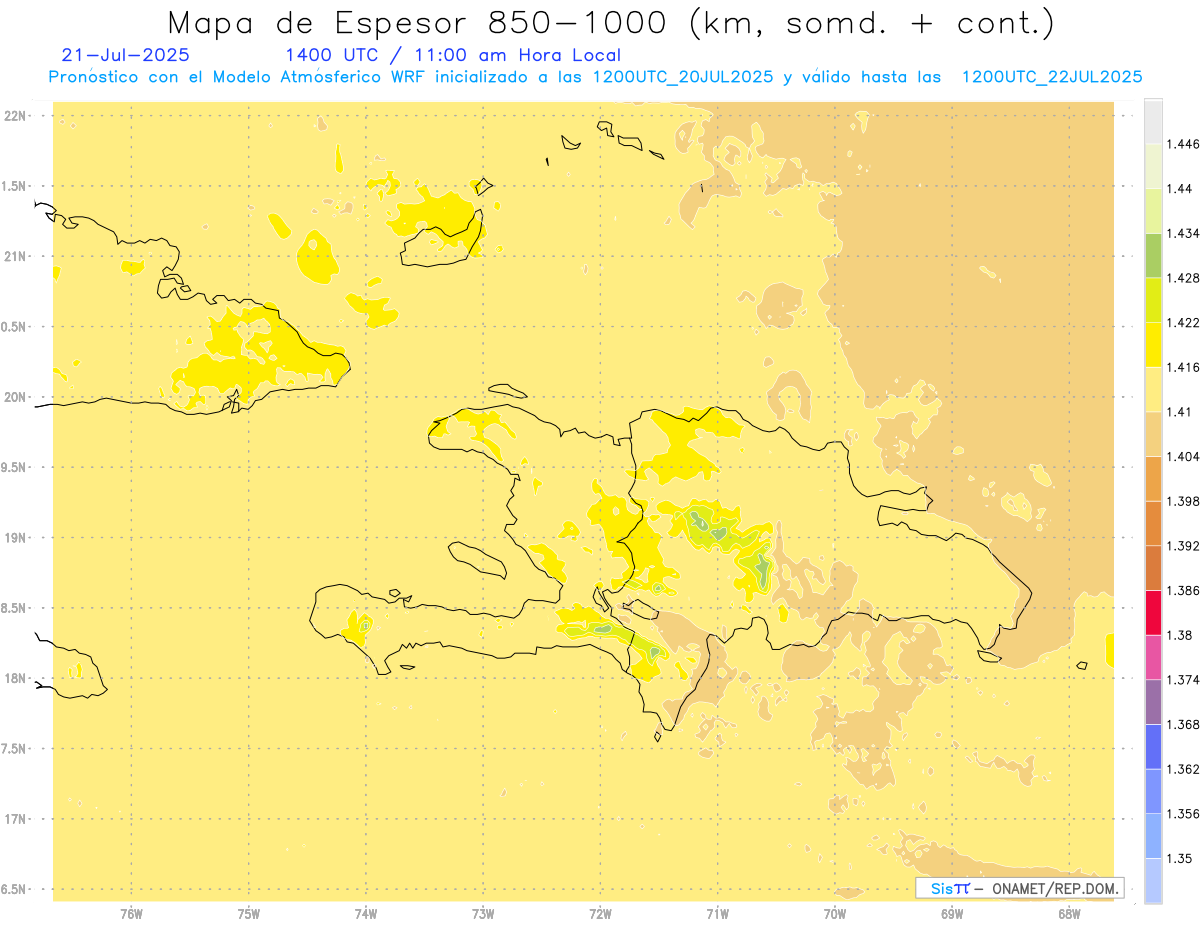Select the valid-until time "1200UTC_22JUL2025"
Image resolution: width=1200 pixels, height=927 pixels.
pyautogui.click(x=1052, y=77)
